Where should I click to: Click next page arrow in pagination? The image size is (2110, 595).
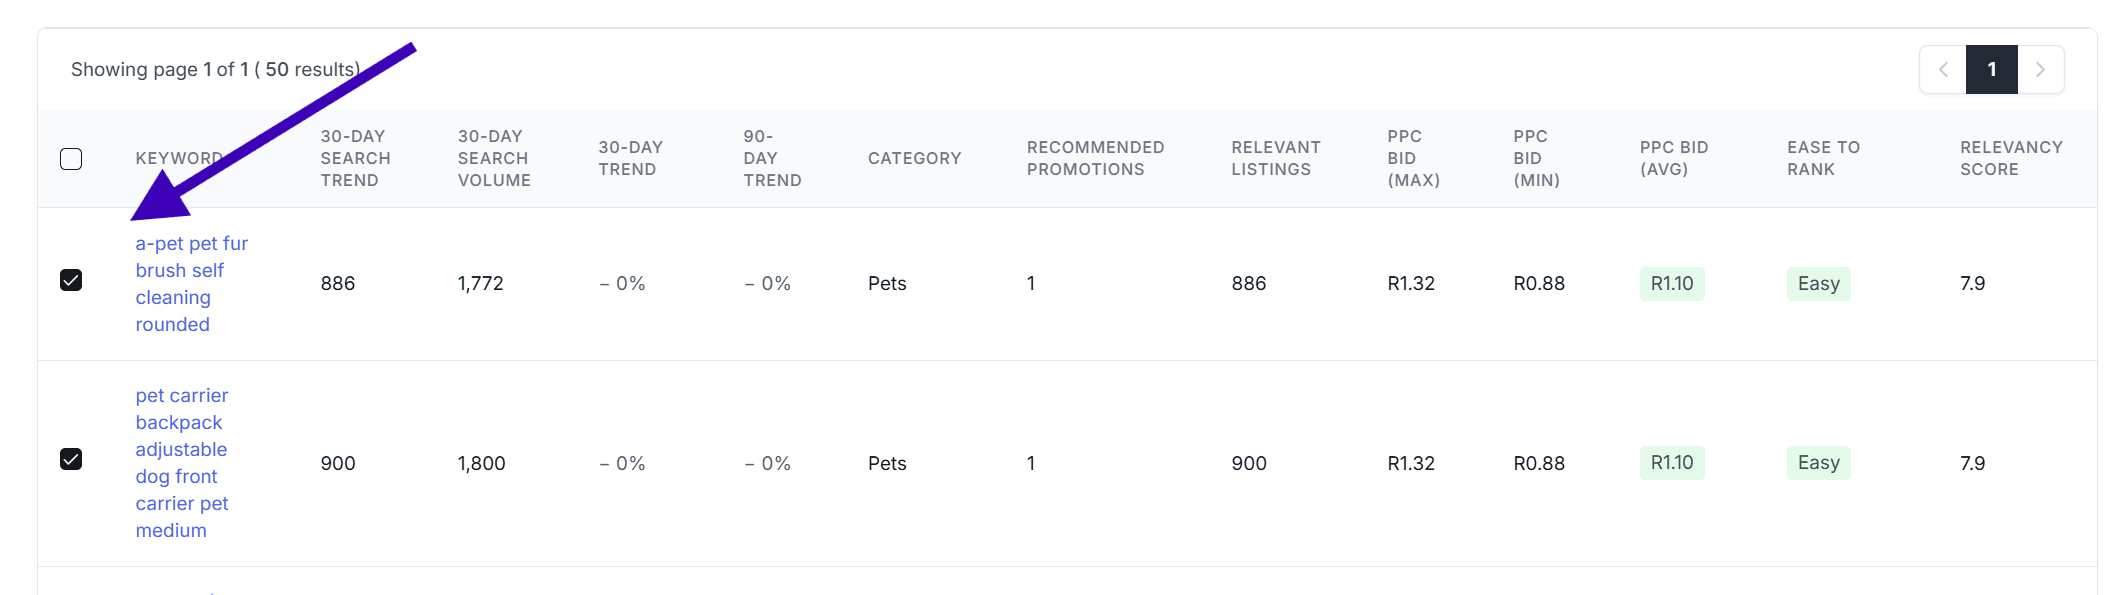[x=2040, y=70]
